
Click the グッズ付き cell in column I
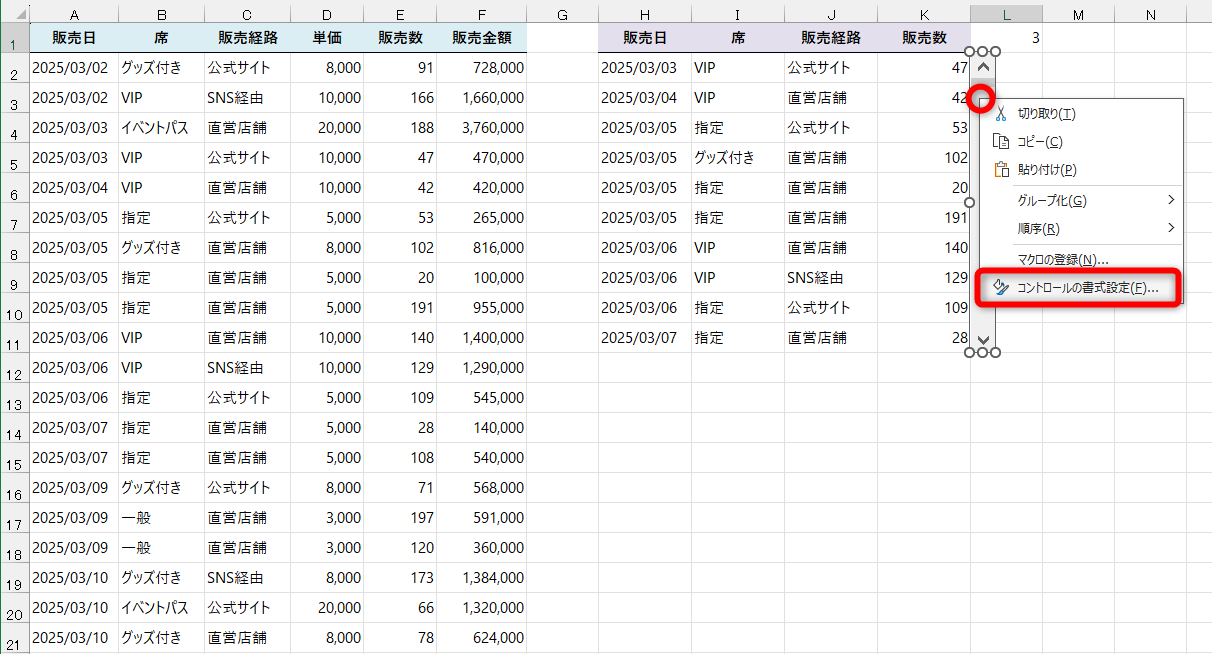click(738, 158)
